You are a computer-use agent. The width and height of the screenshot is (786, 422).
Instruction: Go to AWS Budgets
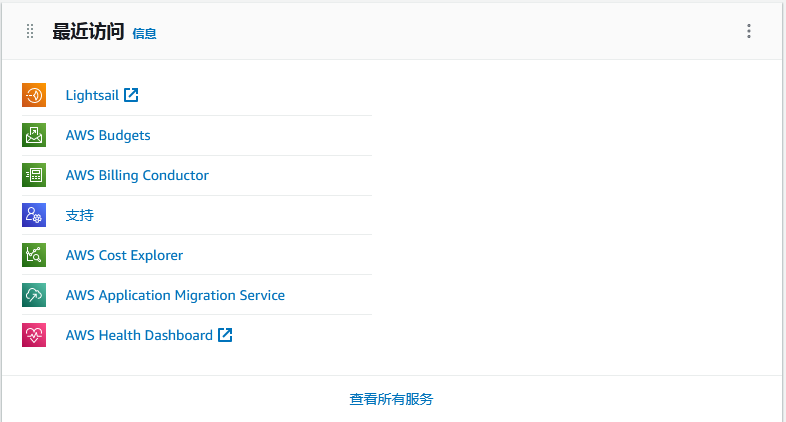coord(108,135)
